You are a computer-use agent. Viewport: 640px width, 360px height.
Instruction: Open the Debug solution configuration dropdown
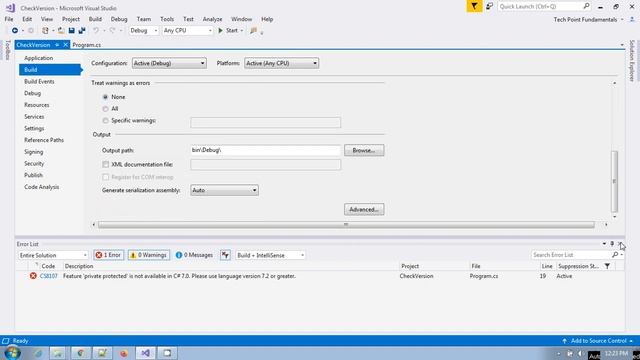pyautogui.click(x=144, y=31)
